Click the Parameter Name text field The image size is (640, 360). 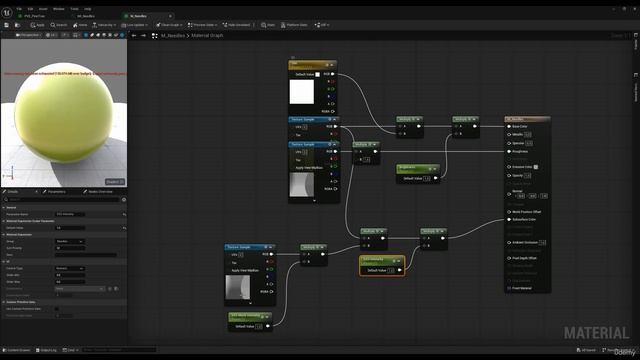pyautogui.click(x=70, y=214)
